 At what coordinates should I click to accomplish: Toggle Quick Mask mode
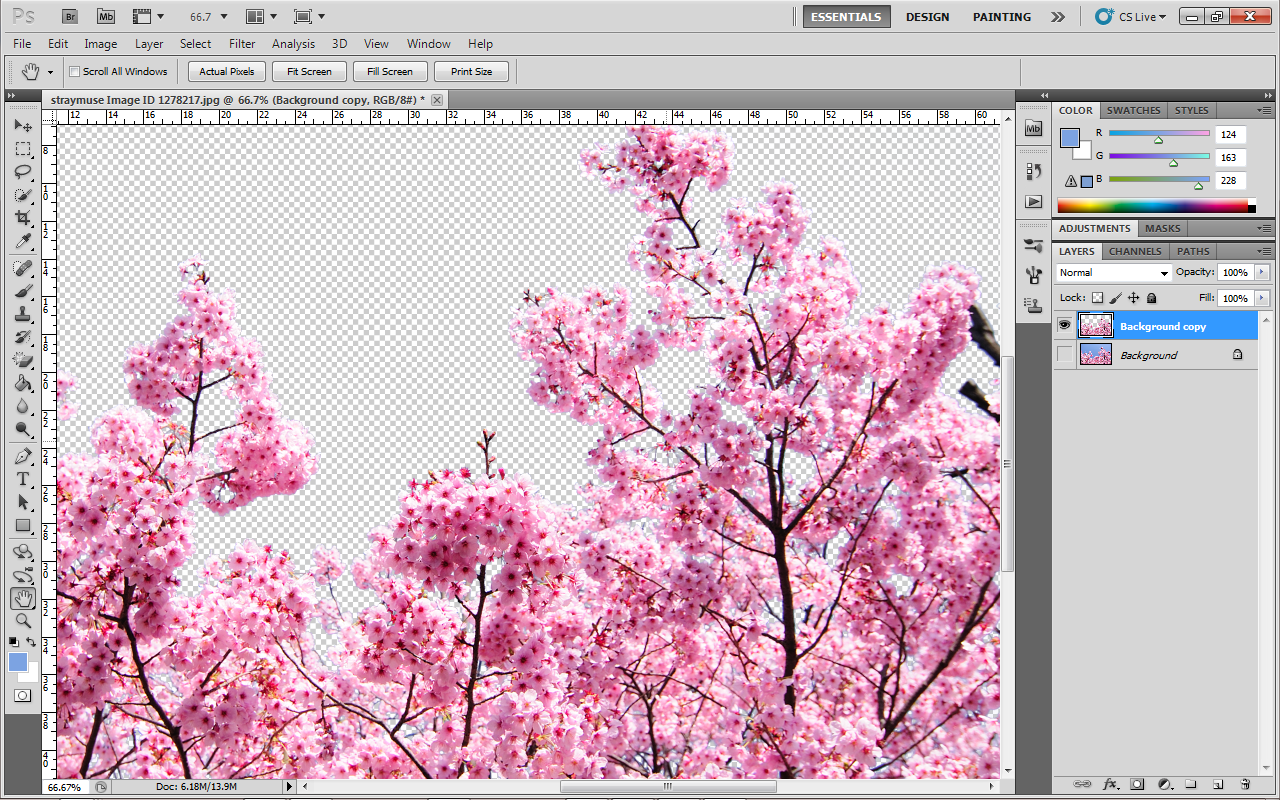coord(23,695)
